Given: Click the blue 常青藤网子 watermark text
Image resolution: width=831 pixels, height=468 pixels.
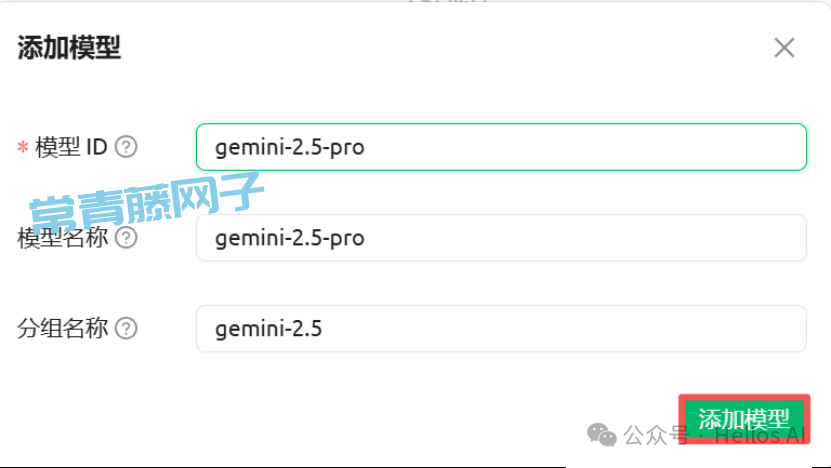Looking at the screenshot, I should pyautogui.click(x=146, y=203).
